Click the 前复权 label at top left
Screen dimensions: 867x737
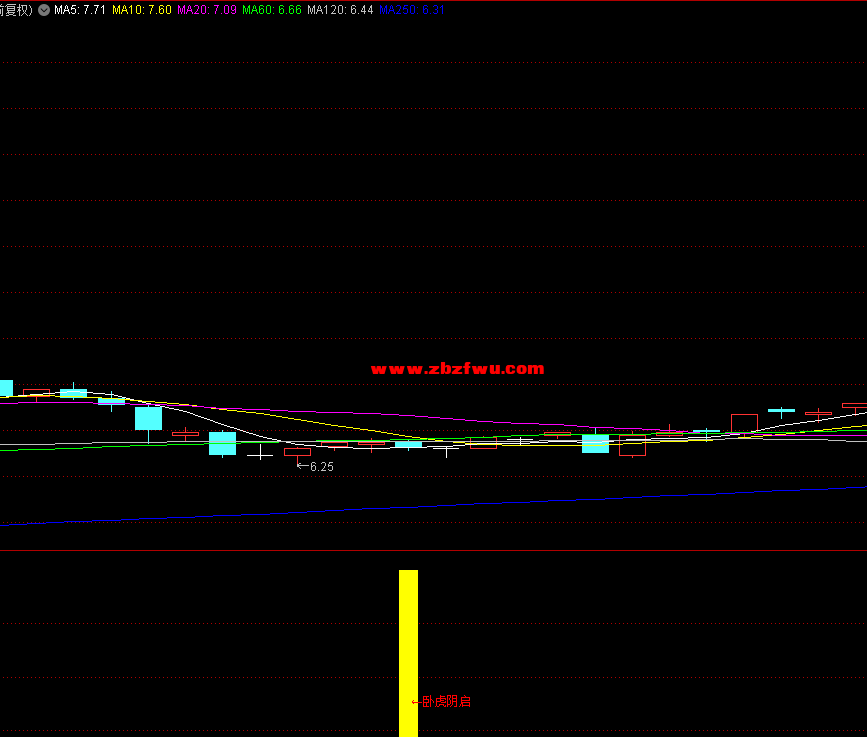click(16, 10)
